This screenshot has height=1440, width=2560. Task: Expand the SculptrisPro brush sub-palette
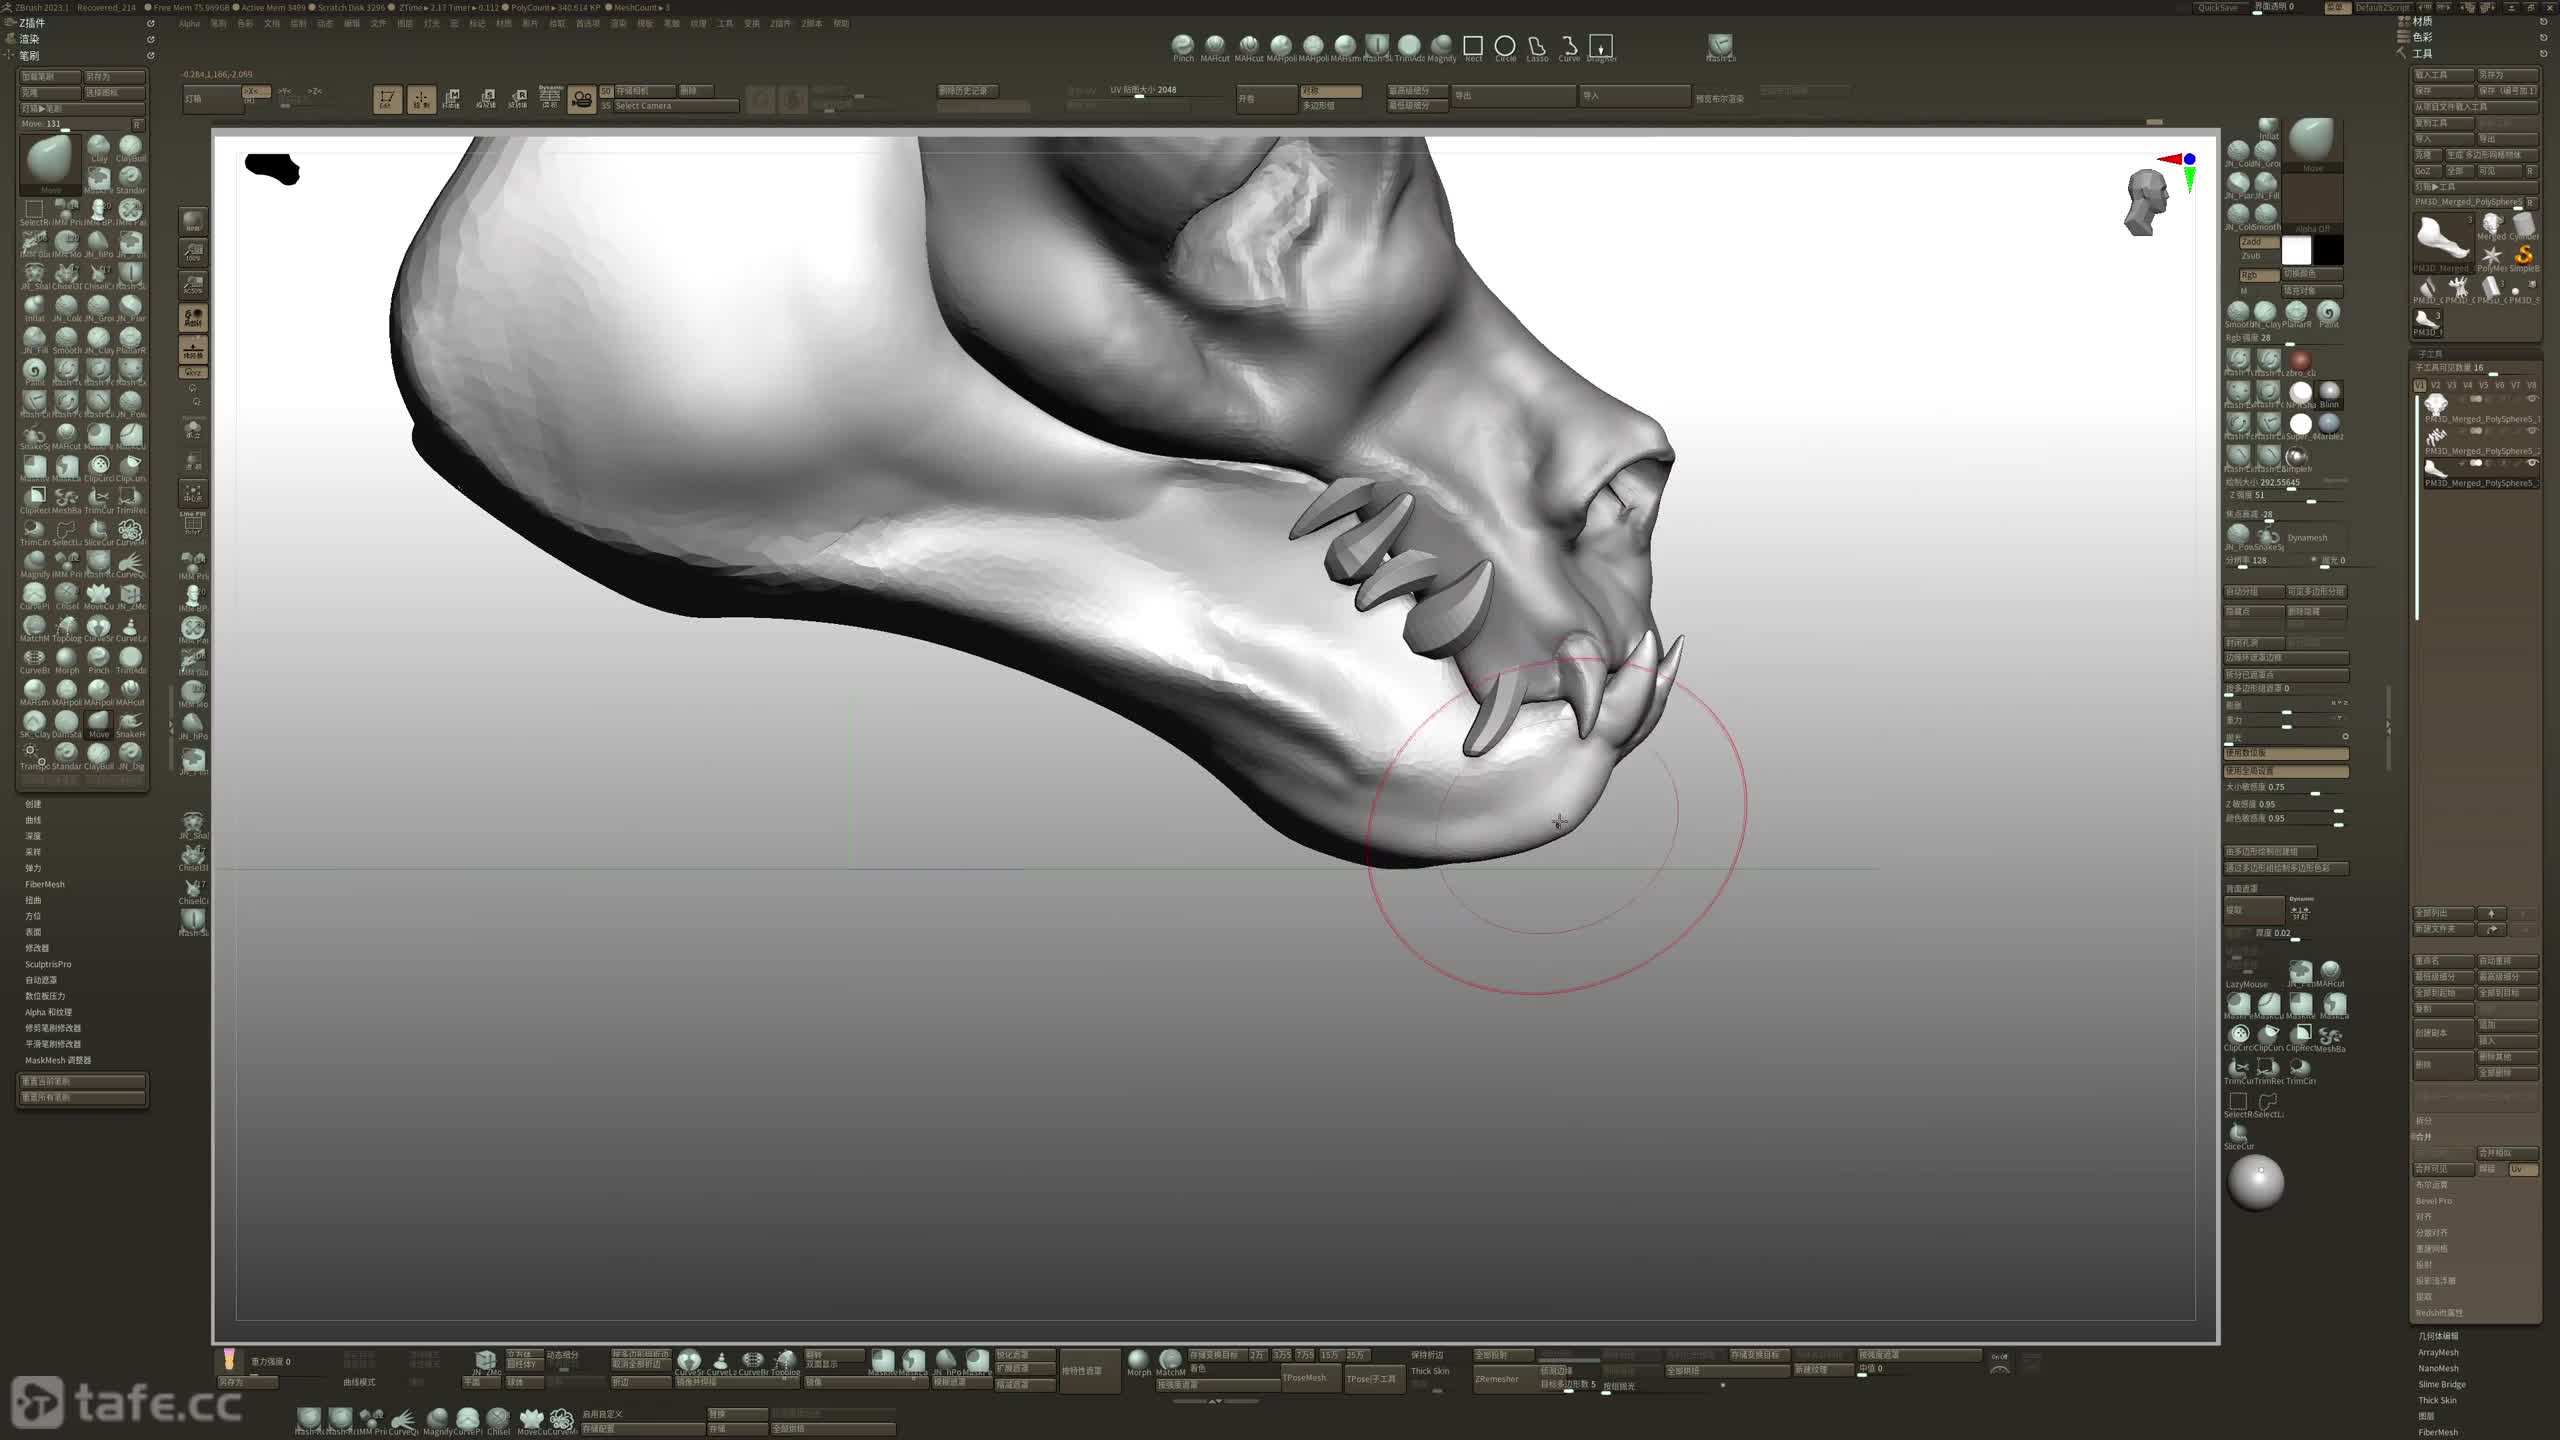tap(48, 964)
